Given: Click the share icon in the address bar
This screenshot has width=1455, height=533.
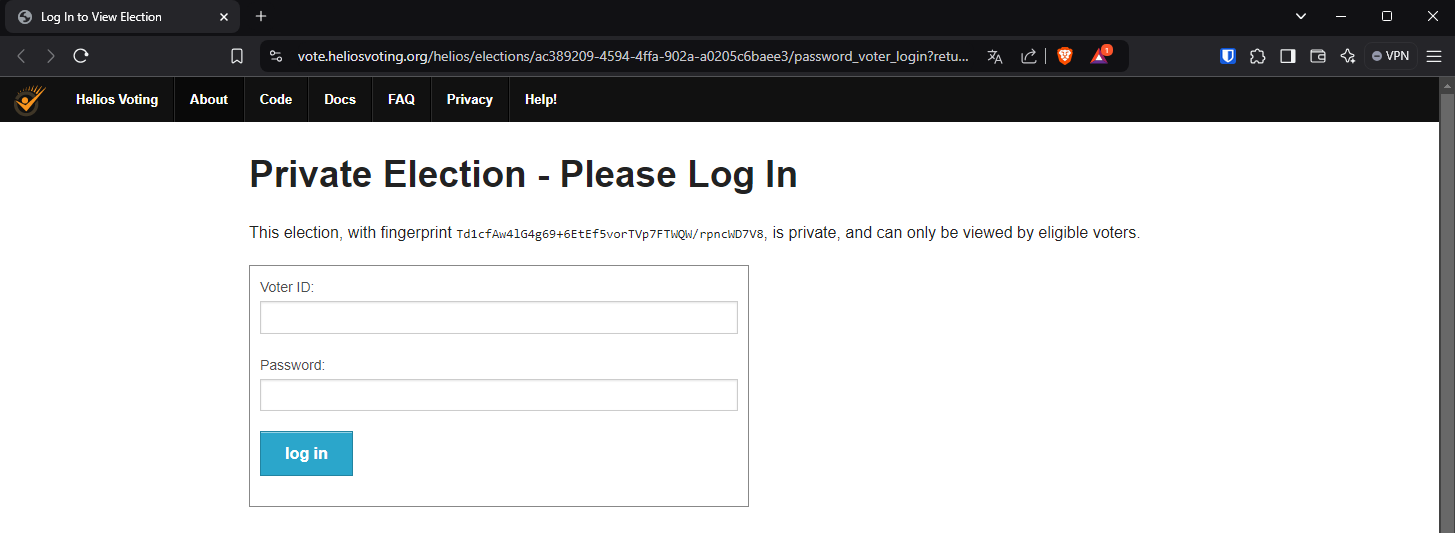Looking at the screenshot, I should click(1028, 56).
